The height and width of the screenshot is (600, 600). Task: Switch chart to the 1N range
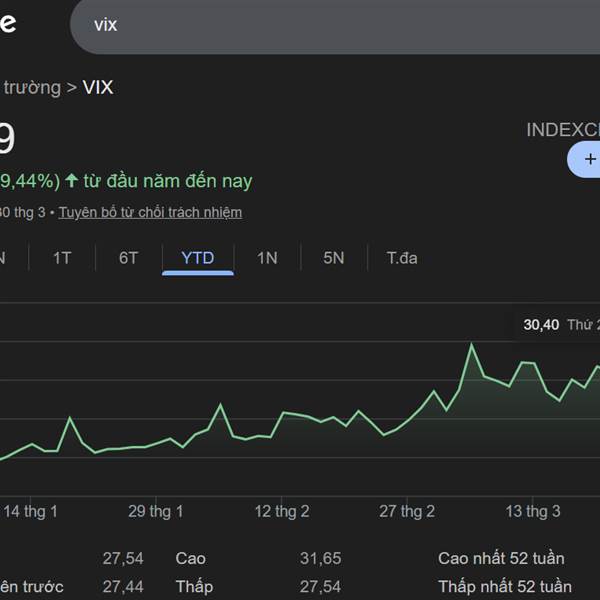tap(267, 258)
